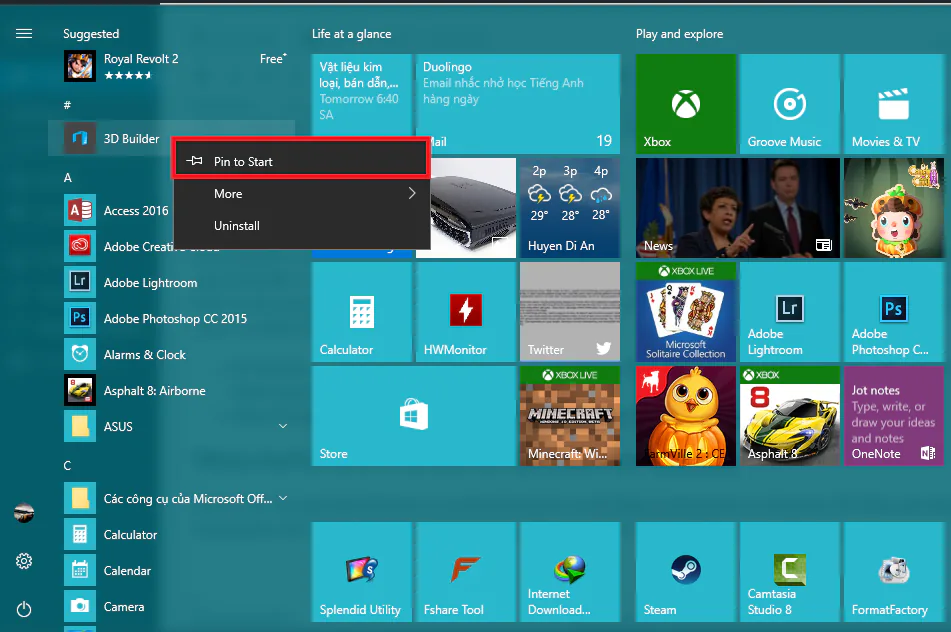Open the Các công cụ của Microsoft Office folder
This screenshot has width=951, height=632.
(x=175, y=499)
